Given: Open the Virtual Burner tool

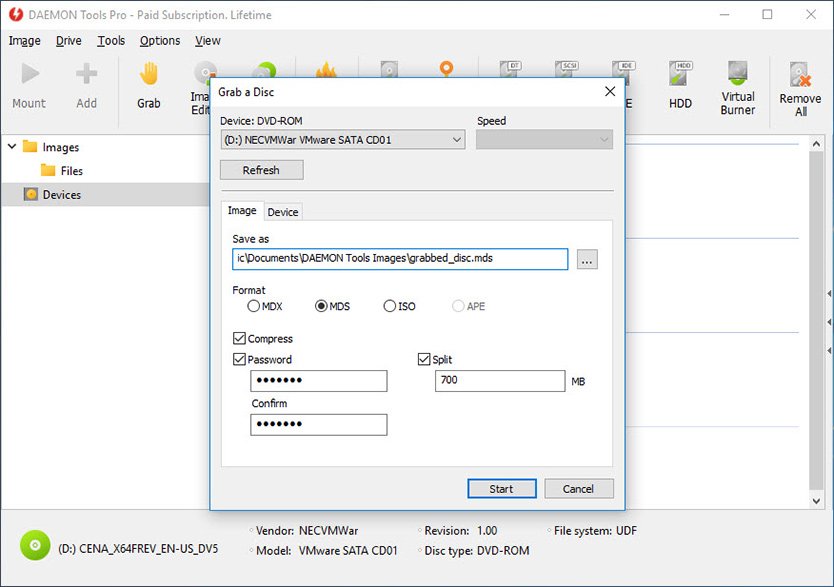Looking at the screenshot, I should click(x=738, y=88).
